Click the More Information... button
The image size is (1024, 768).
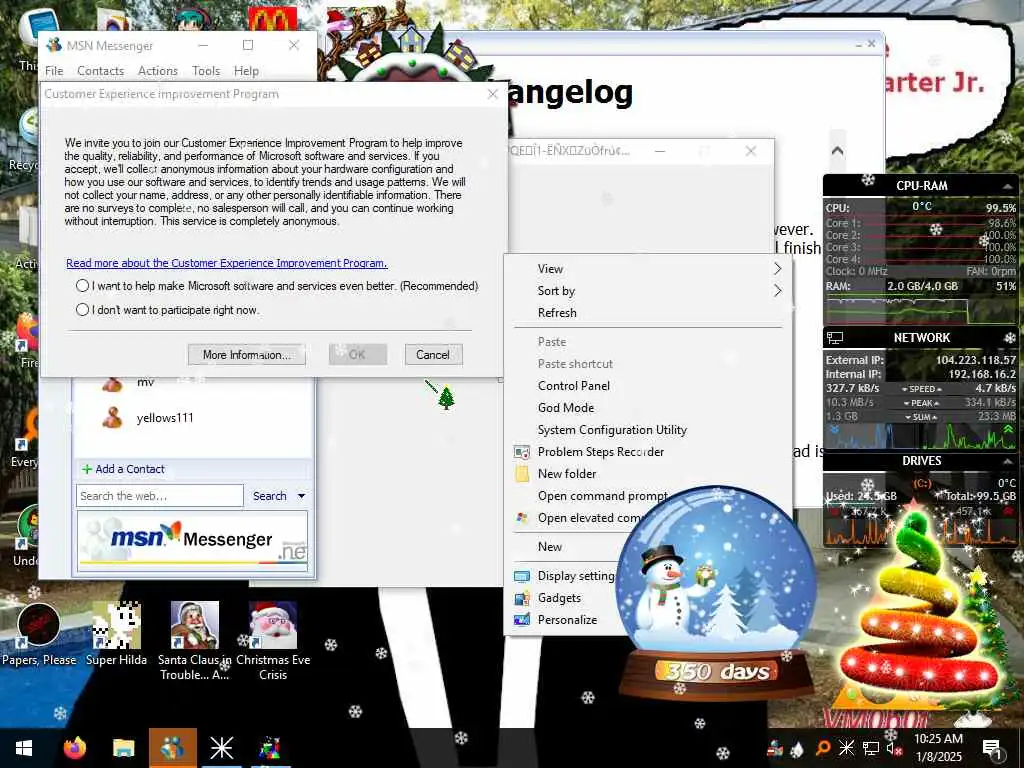[246, 355]
